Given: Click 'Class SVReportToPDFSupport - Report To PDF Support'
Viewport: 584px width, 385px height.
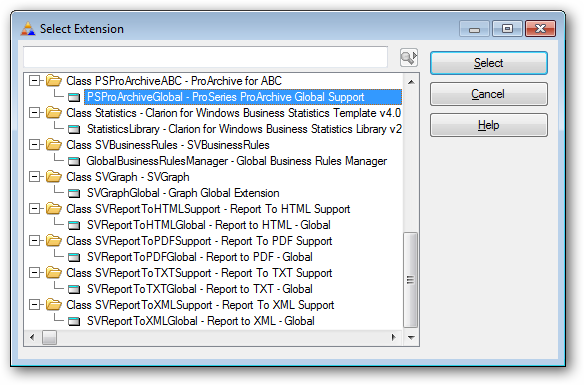Looking at the screenshot, I should click(x=199, y=241).
